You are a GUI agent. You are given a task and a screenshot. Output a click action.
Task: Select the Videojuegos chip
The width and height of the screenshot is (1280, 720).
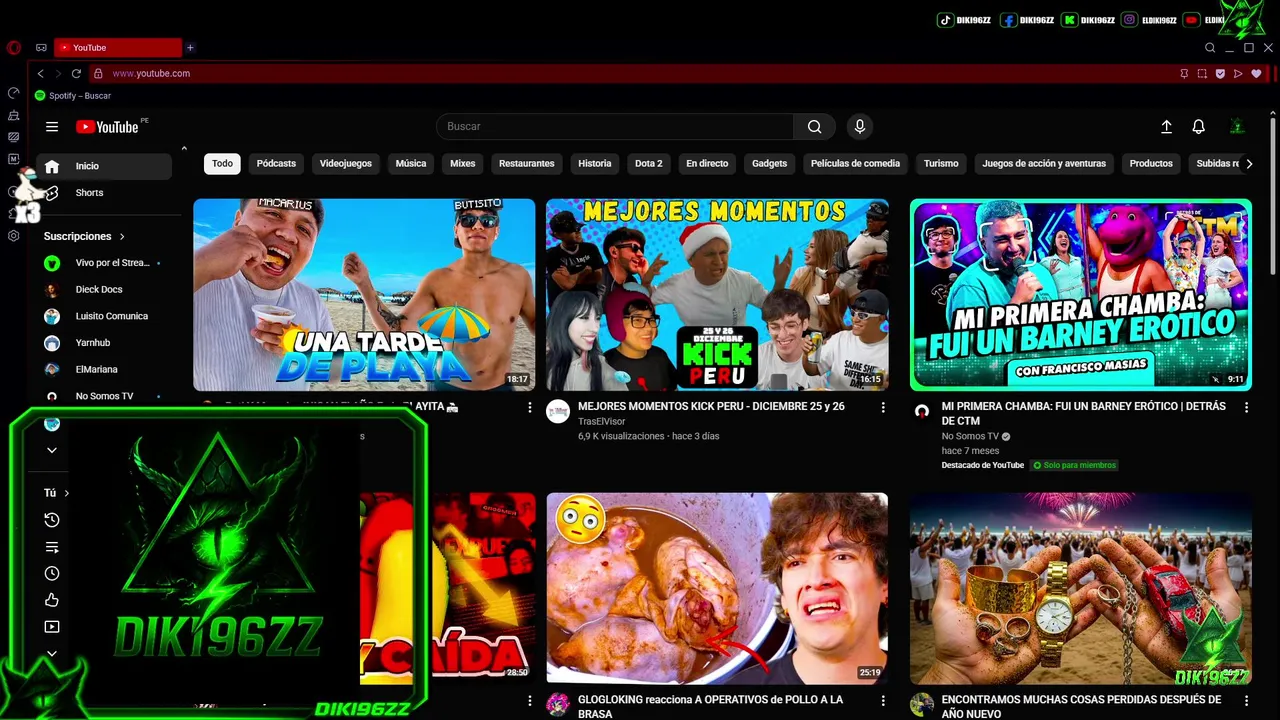point(346,163)
